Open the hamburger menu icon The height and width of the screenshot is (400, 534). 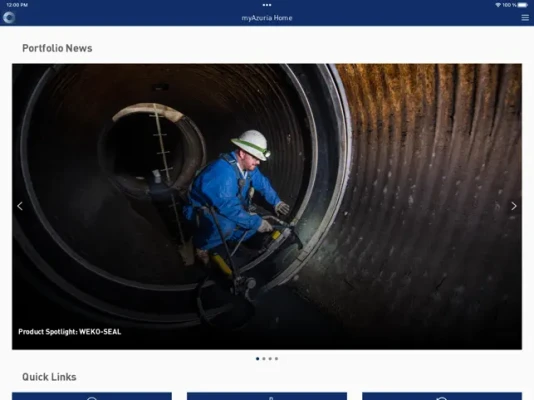click(x=525, y=18)
